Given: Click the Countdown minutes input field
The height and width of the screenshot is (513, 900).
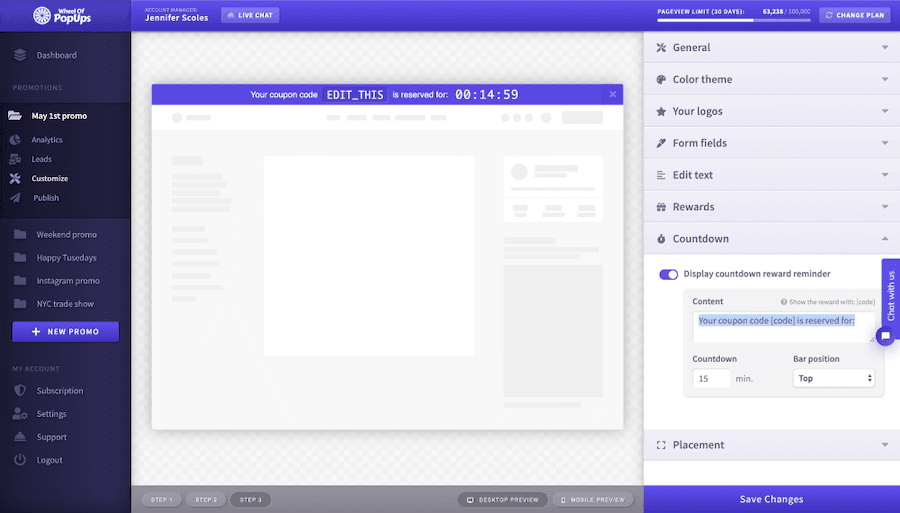Looking at the screenshot, I should (x=711, y=379).
